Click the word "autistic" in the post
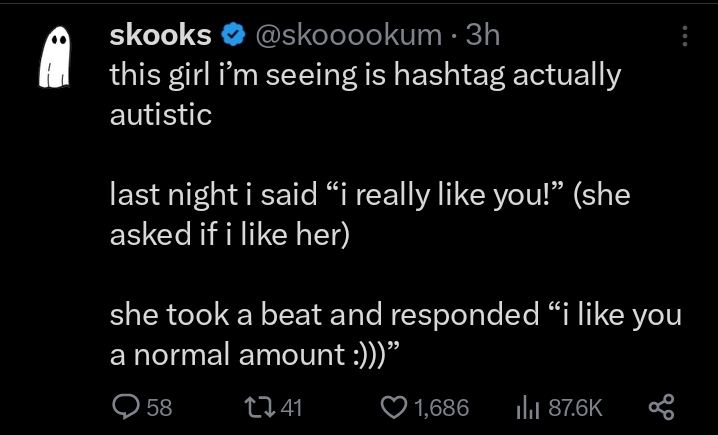 tap(160, 113)
